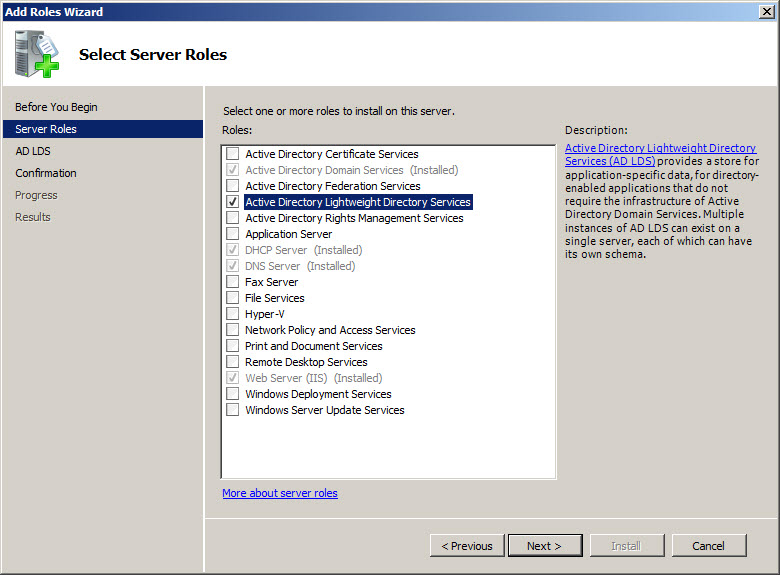Uncheck Active Directory Lightweight Directory Services
The image size is (780, 575).
click(232, 201)
